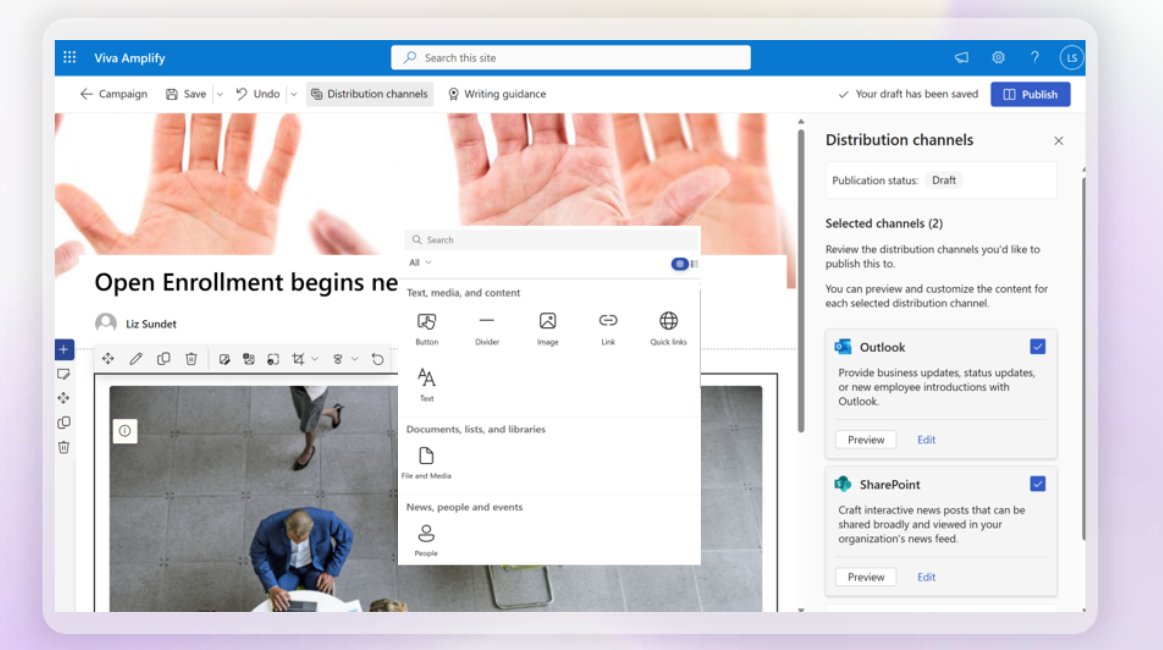Screen dimensions: 1163x650
Task: Click info icon on the image
Action: click(x=125, y=430)
